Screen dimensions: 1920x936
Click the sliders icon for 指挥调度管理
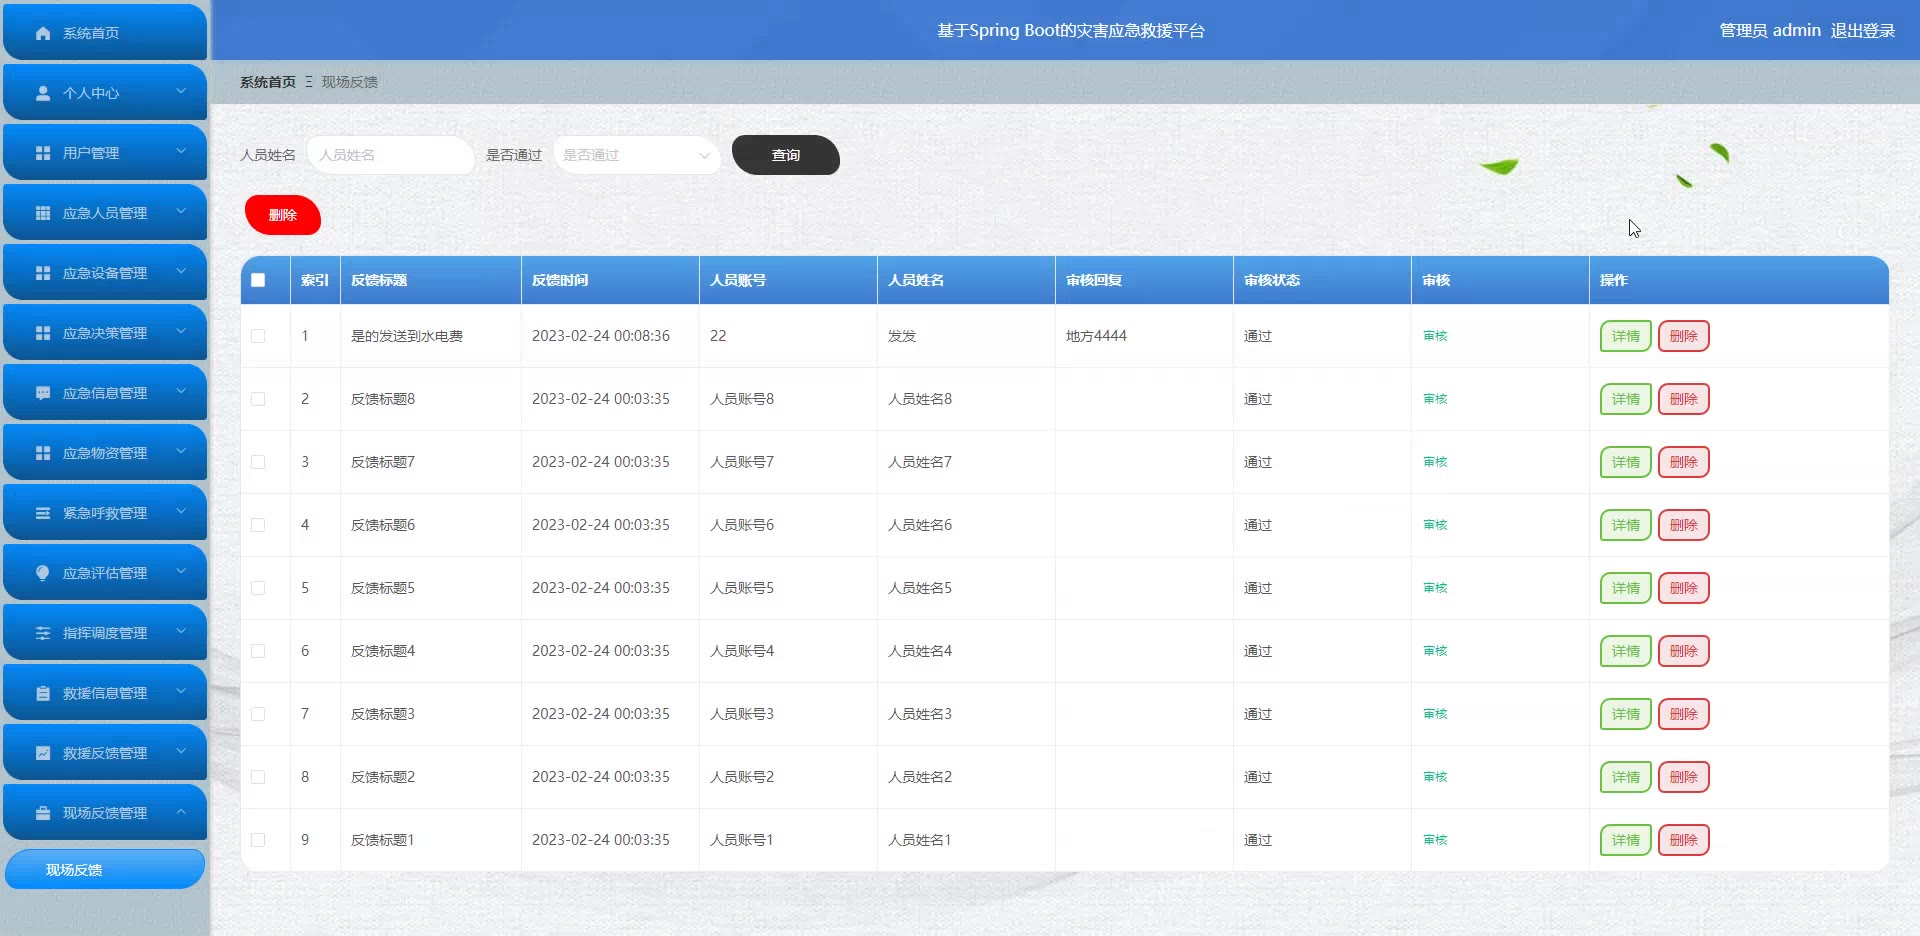[43, 633]
